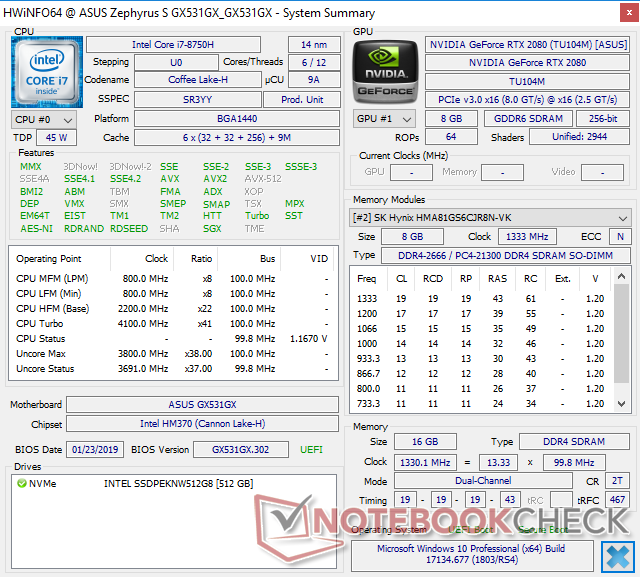Expand the SK Hynix memory module dropdown

[x=490, y=217]
